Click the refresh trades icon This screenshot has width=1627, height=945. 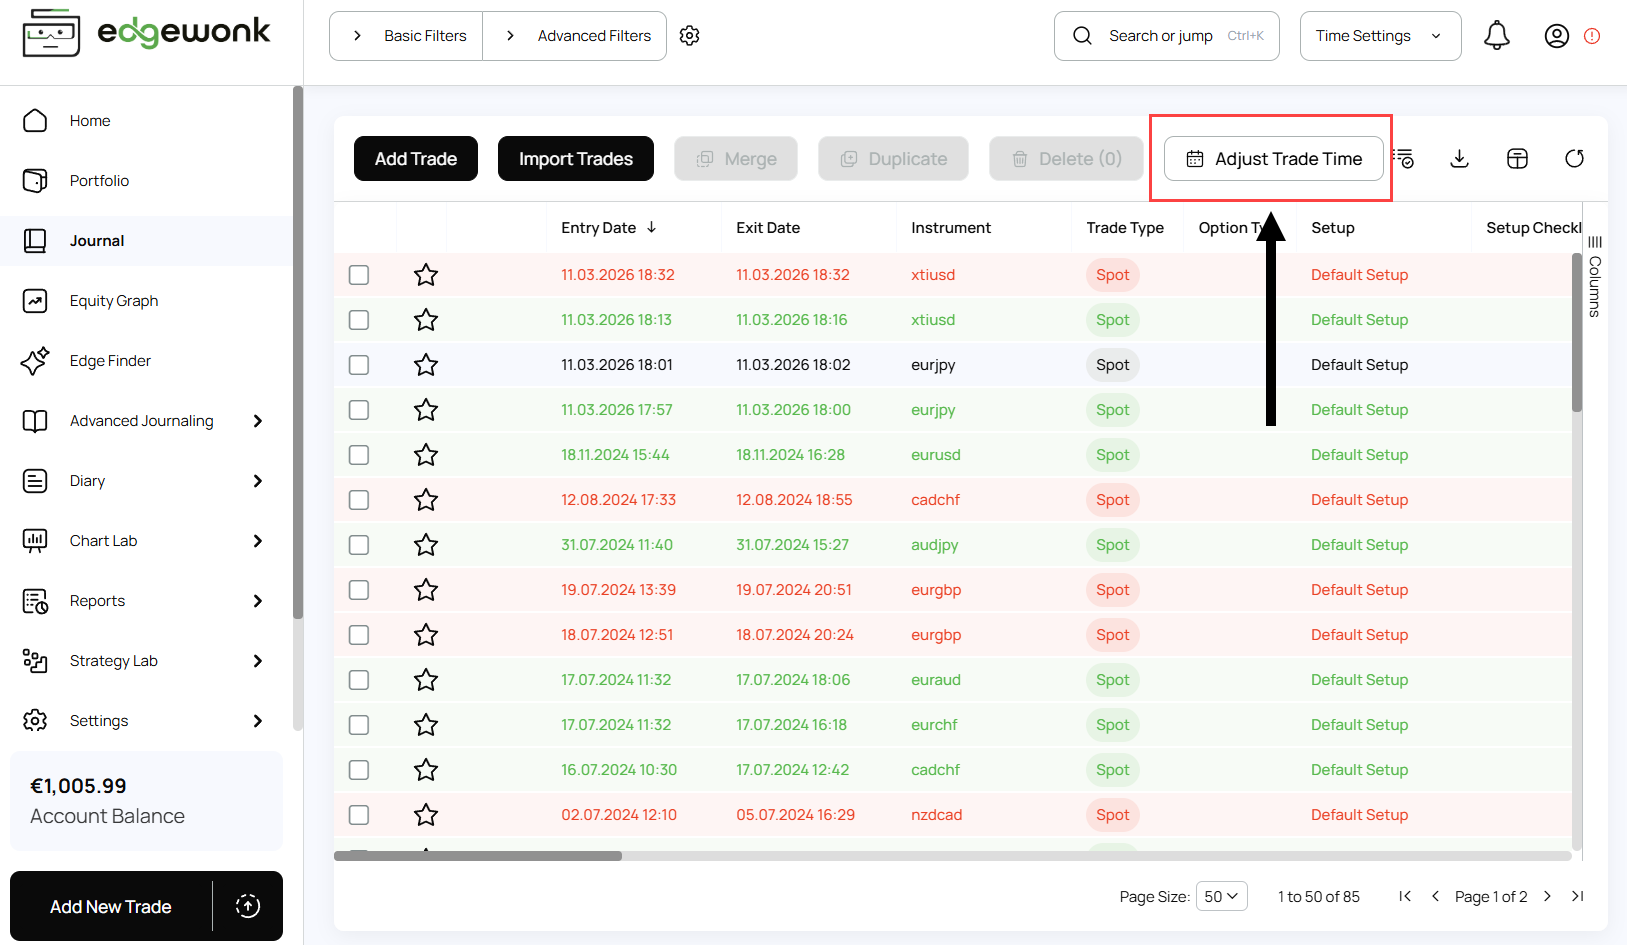(x=1574, y=158)
